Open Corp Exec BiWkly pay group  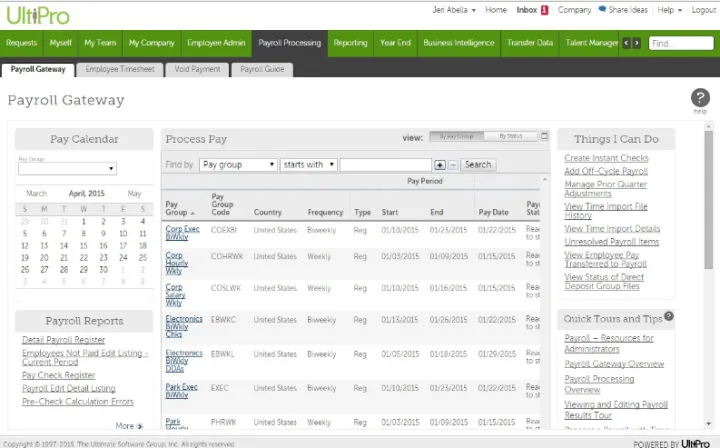(x=182, y=233)
